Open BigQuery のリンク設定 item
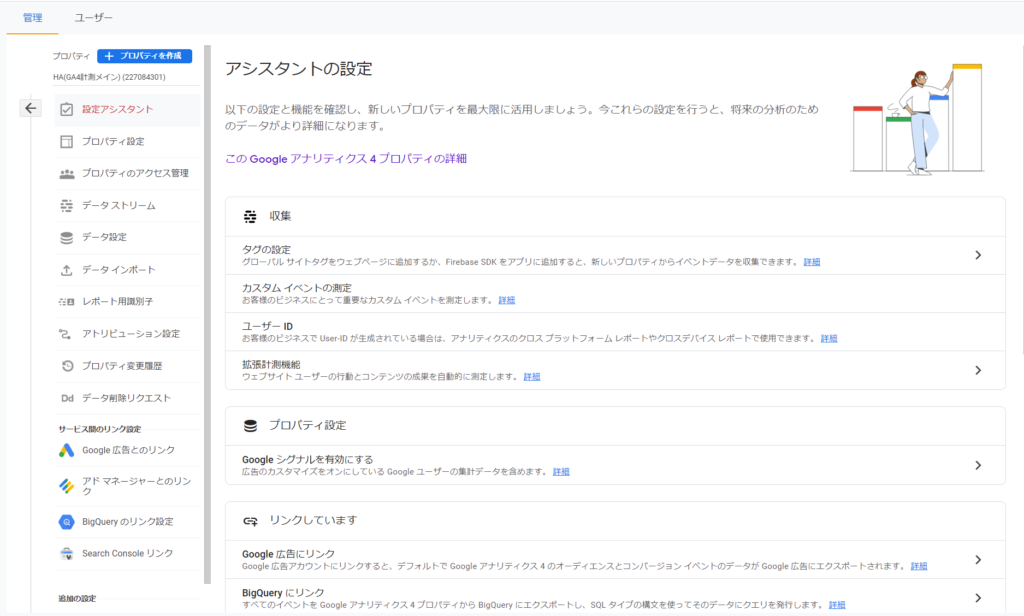The width and height of the screenshot is (1024, 616). tap(127, 522)
